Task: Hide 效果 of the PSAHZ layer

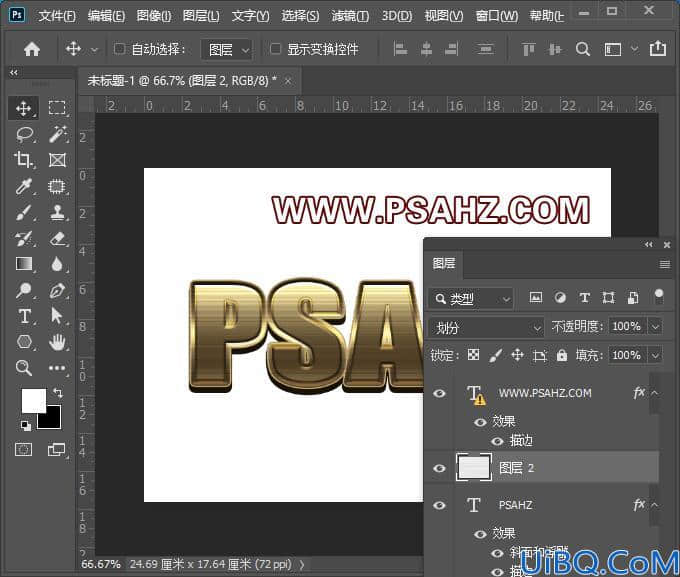Action: 480,534
